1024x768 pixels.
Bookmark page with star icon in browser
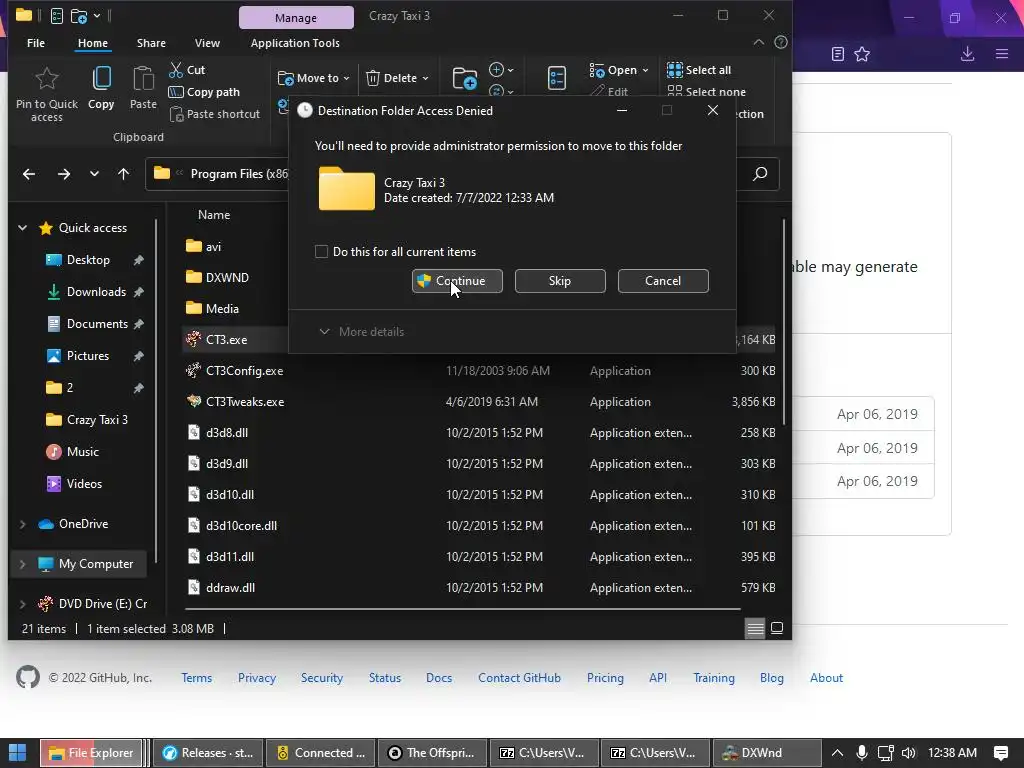[862, 54]
